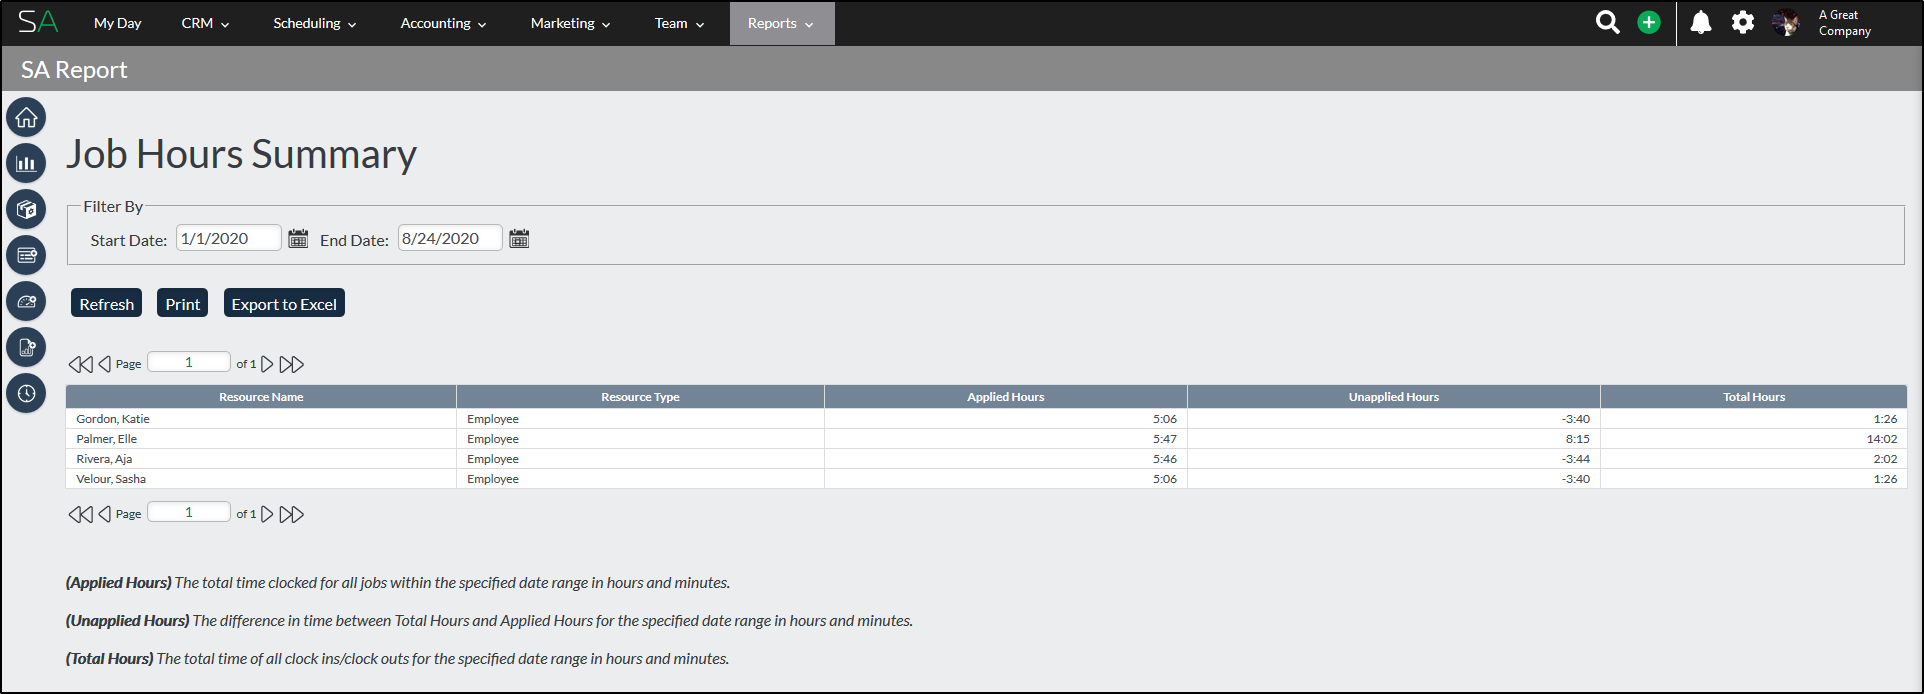Click the End Date input field

tap(450, 238)
